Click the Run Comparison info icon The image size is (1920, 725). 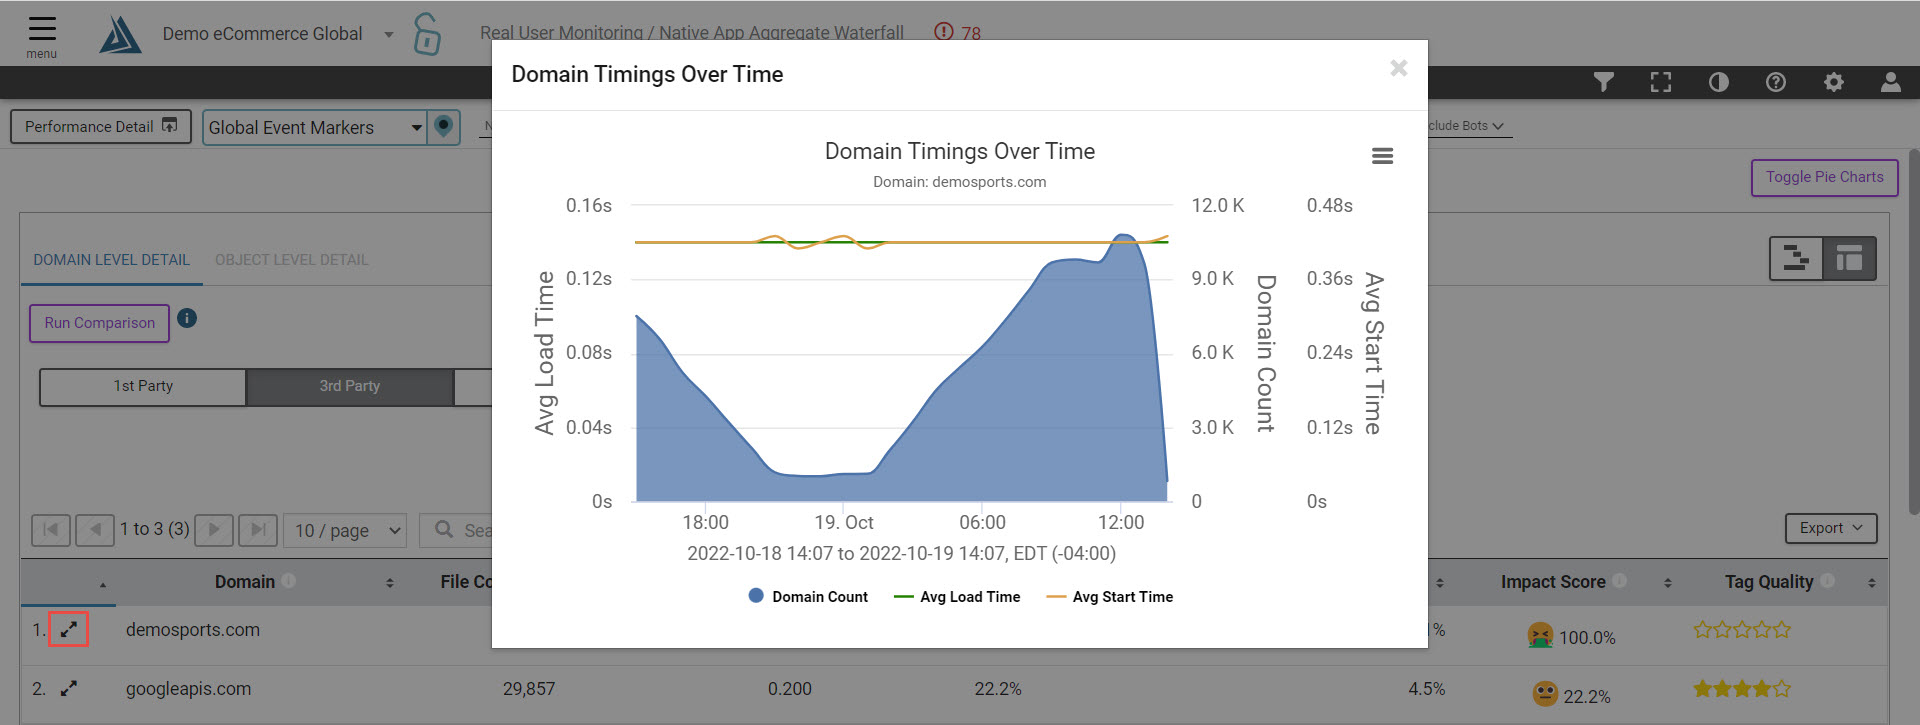(187, 318)
